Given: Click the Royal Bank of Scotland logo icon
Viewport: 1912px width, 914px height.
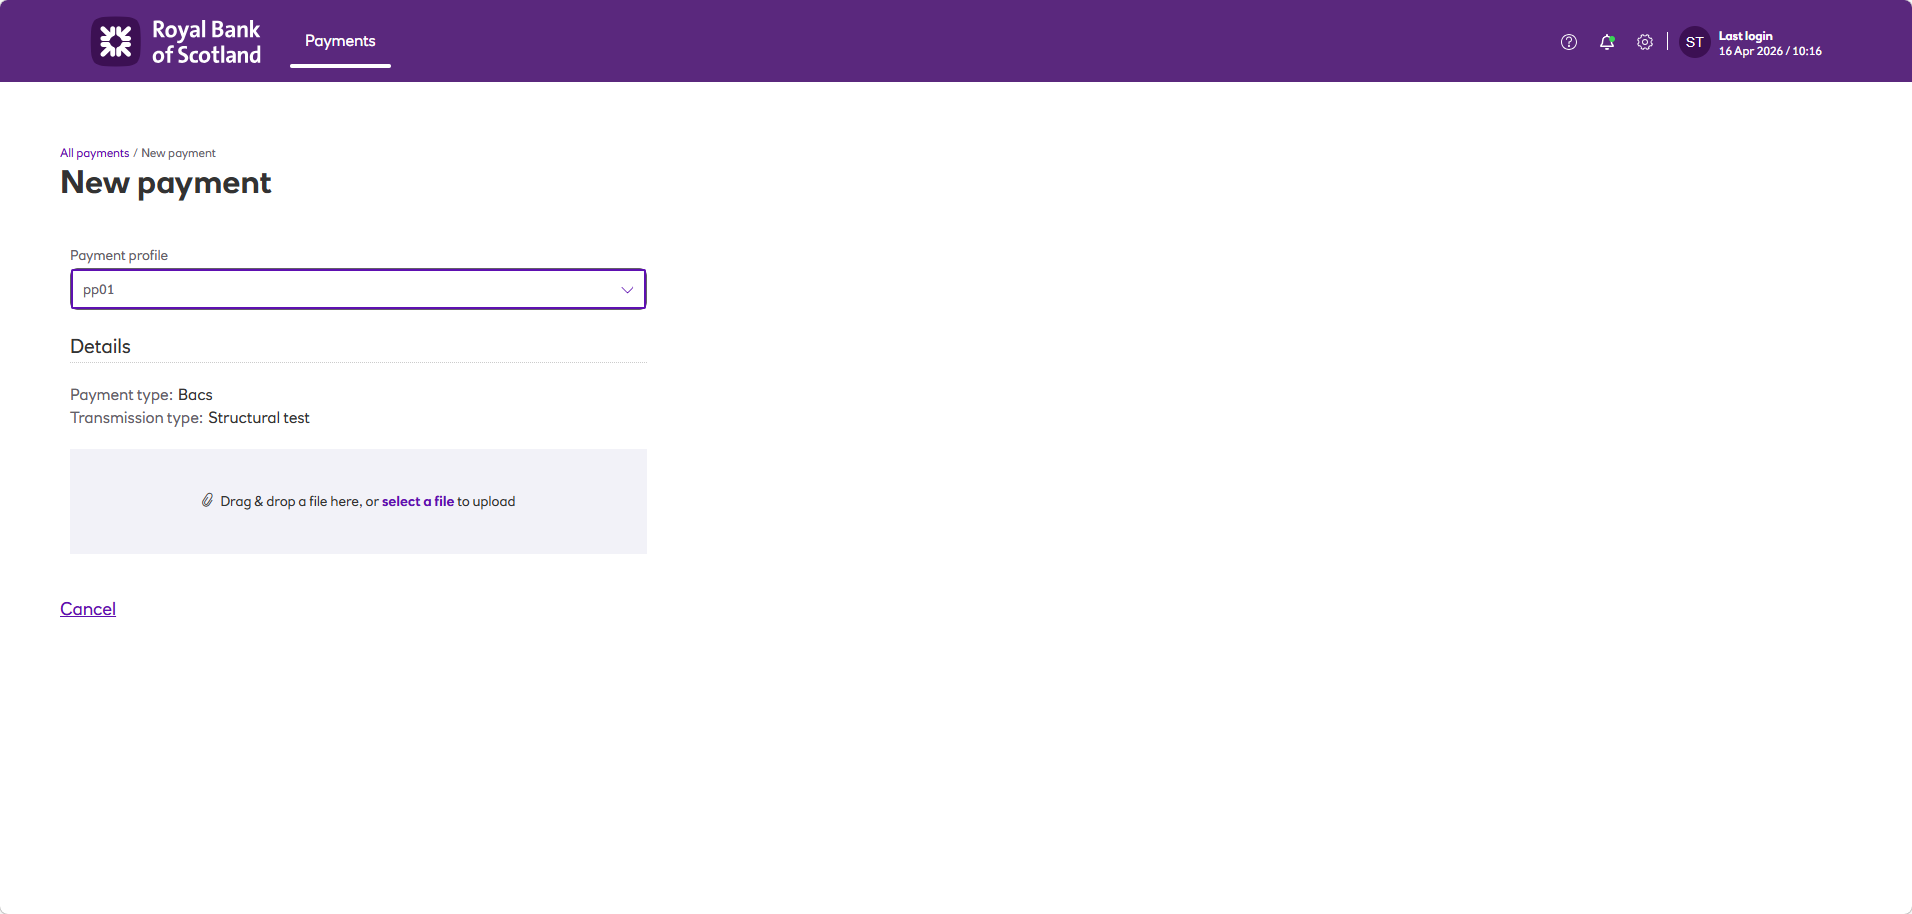Looking at the screenshot, I should click(x=116, y=41).
